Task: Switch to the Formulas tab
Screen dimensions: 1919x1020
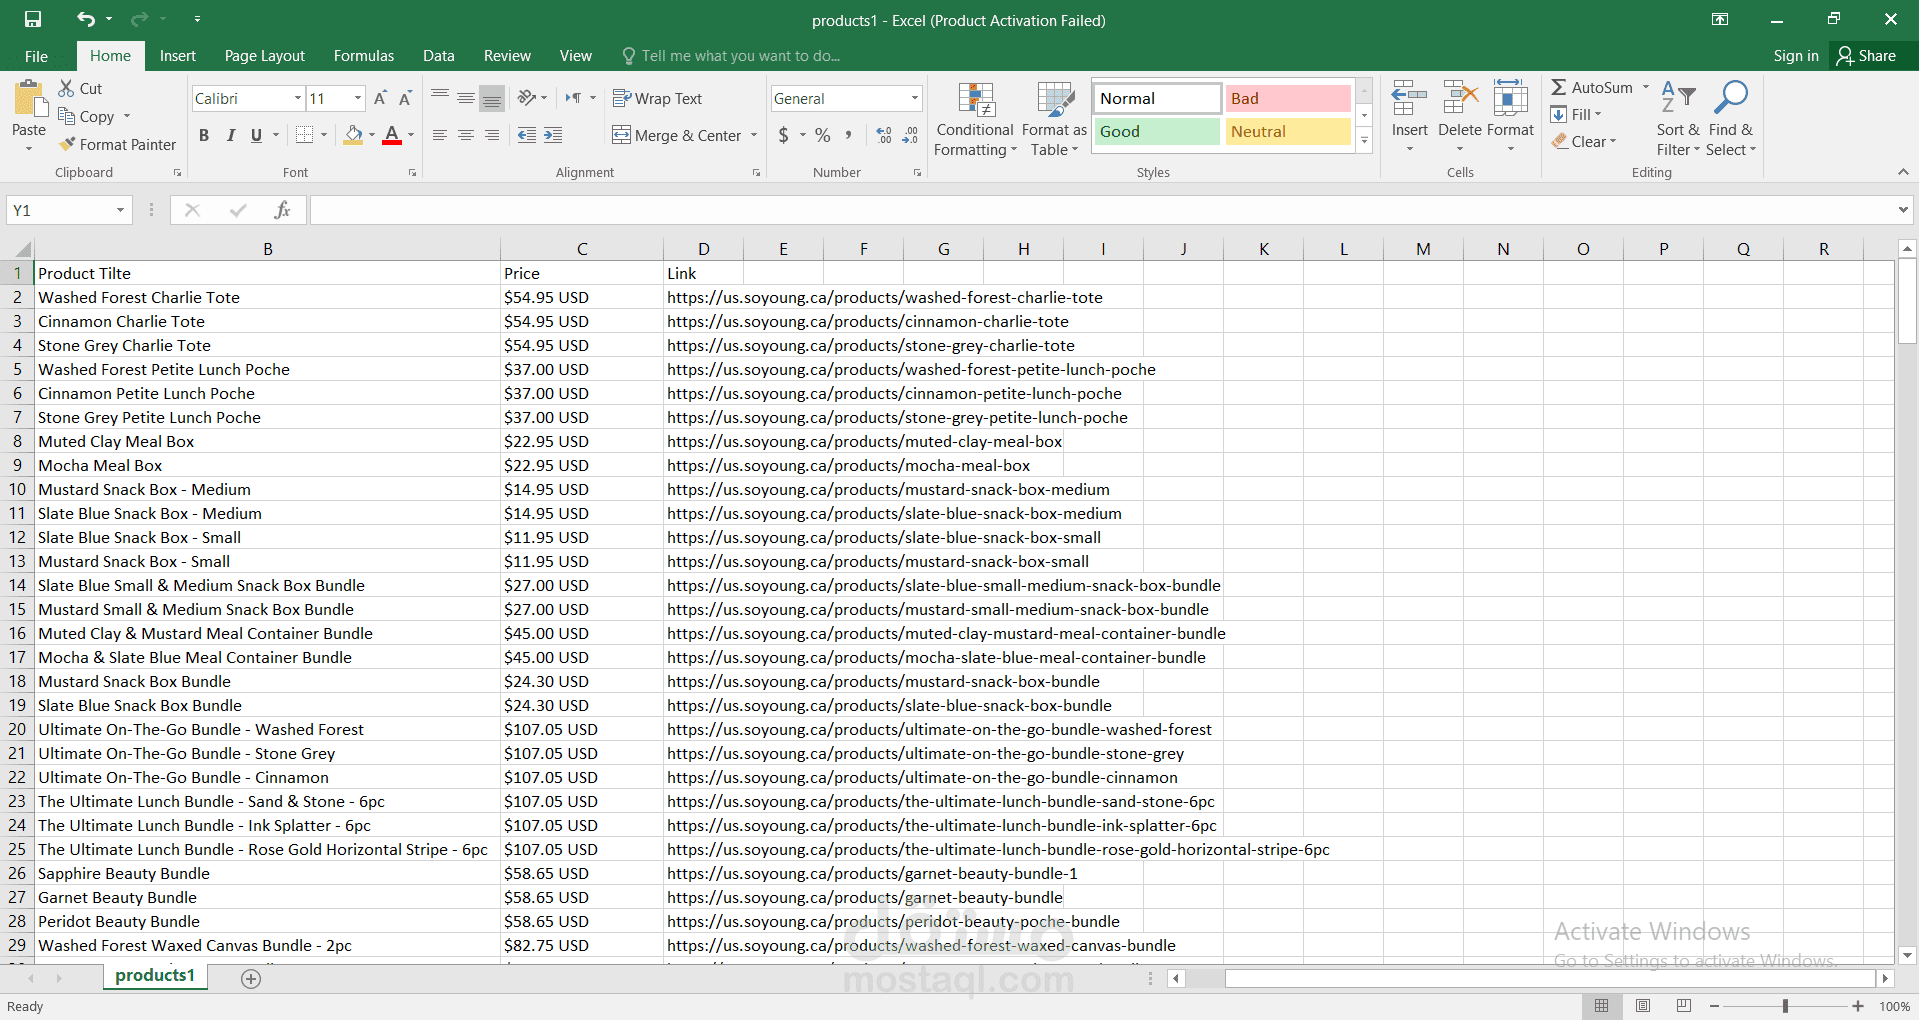Action: 364,56
